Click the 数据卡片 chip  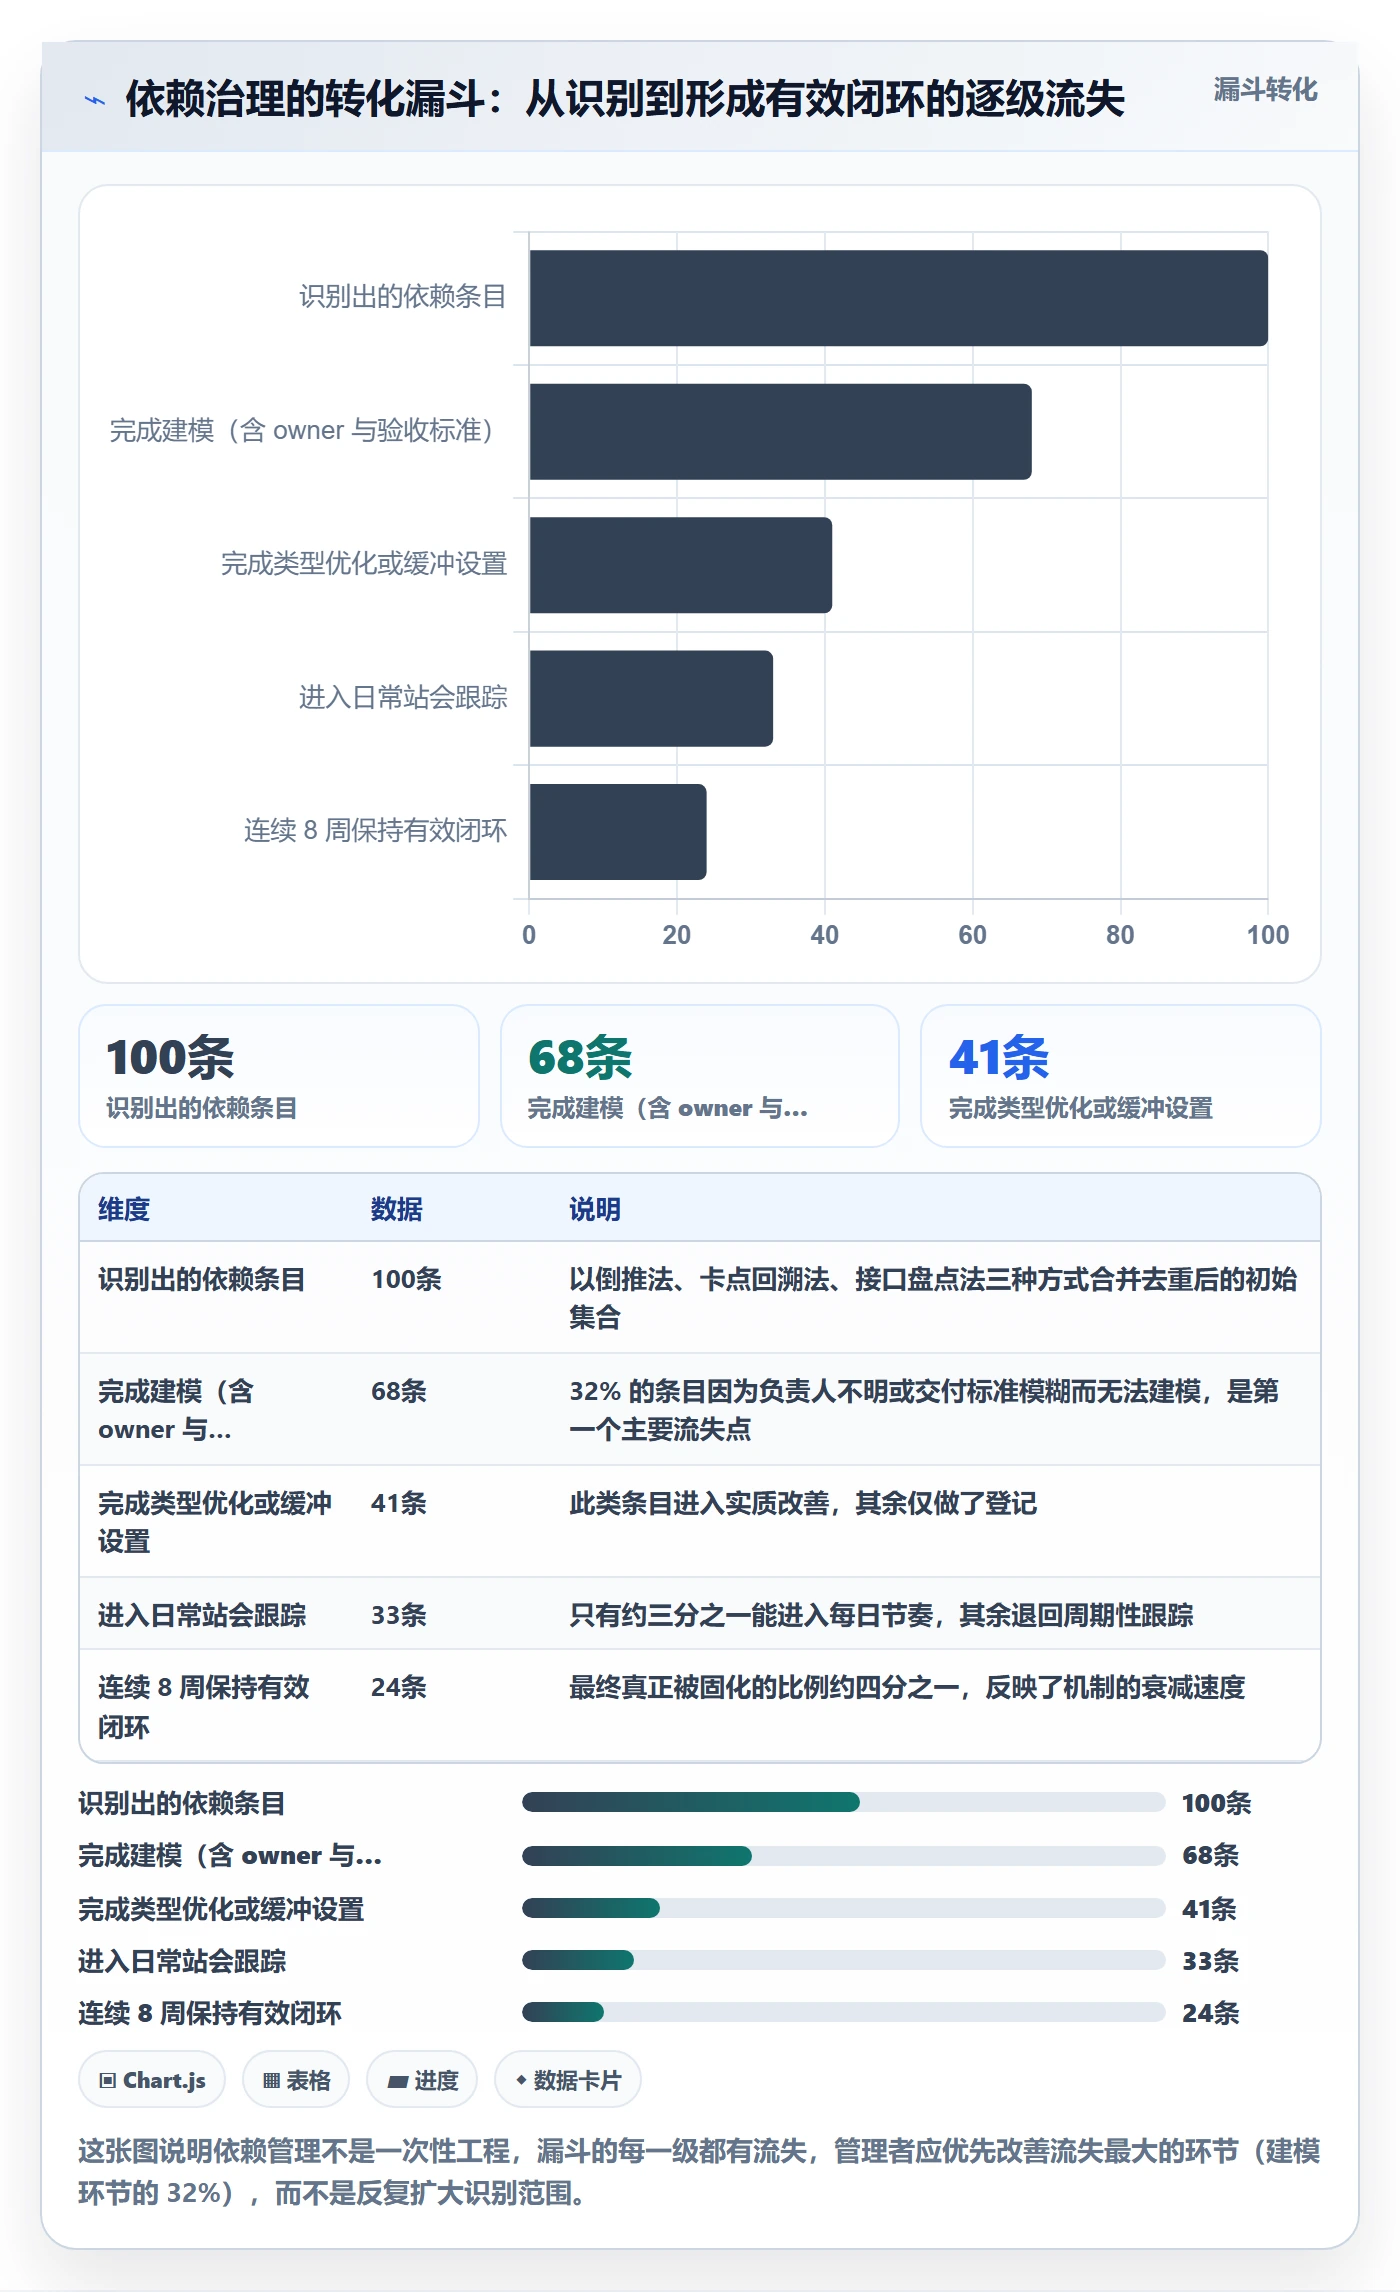pos(568,2080)
